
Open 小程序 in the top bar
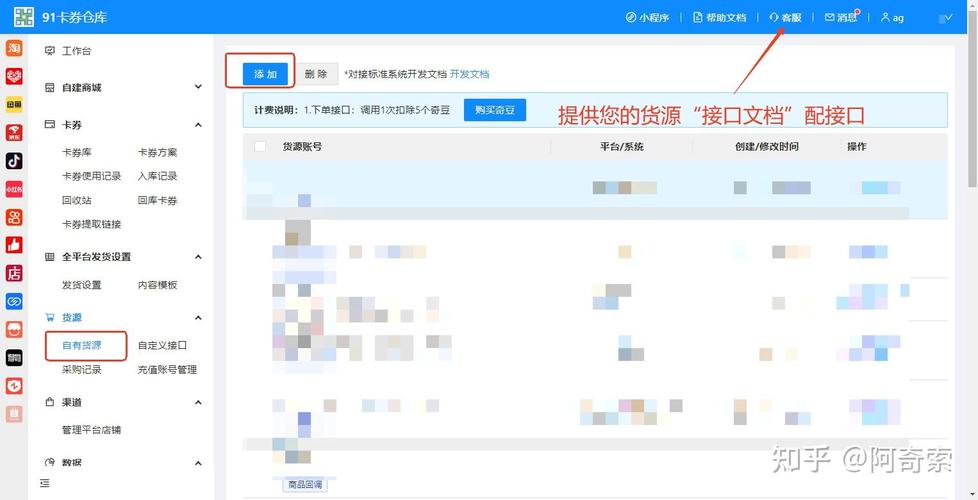click(x=647, y=17)
